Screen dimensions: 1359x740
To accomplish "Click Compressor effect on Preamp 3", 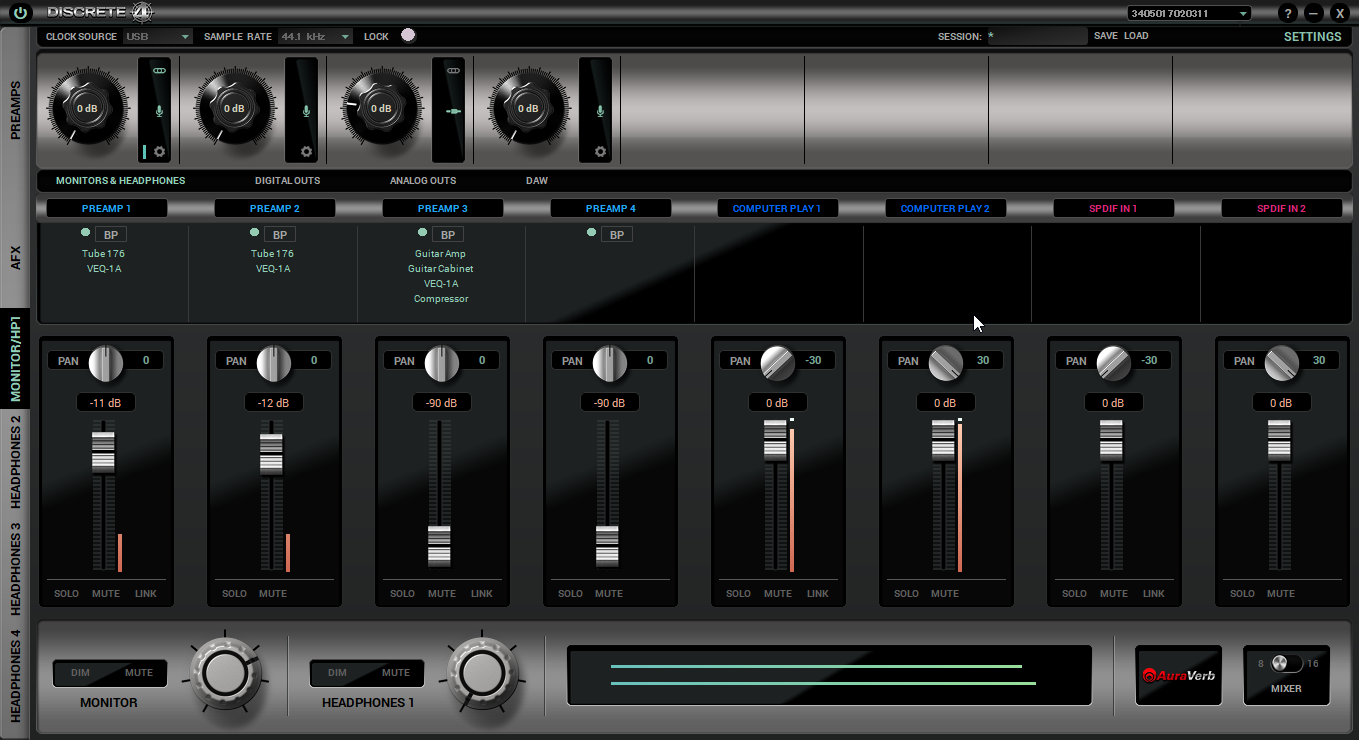I will [441, 299].
